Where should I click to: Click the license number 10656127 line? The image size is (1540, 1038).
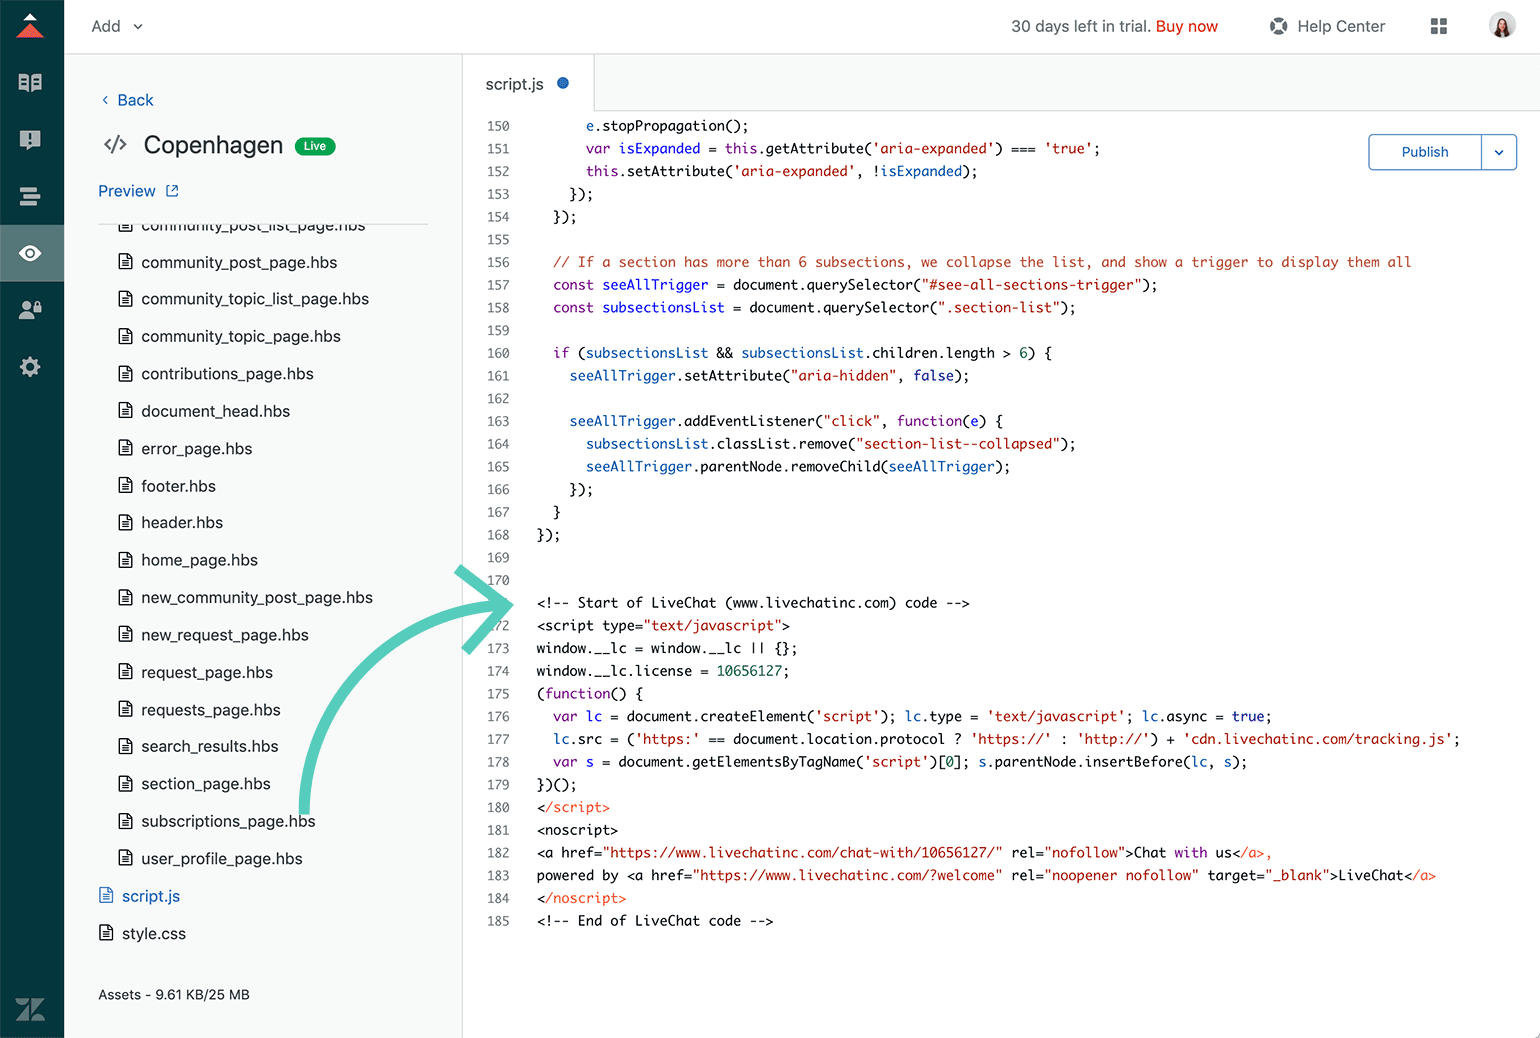pyautogui.click(x=662, y=671)
